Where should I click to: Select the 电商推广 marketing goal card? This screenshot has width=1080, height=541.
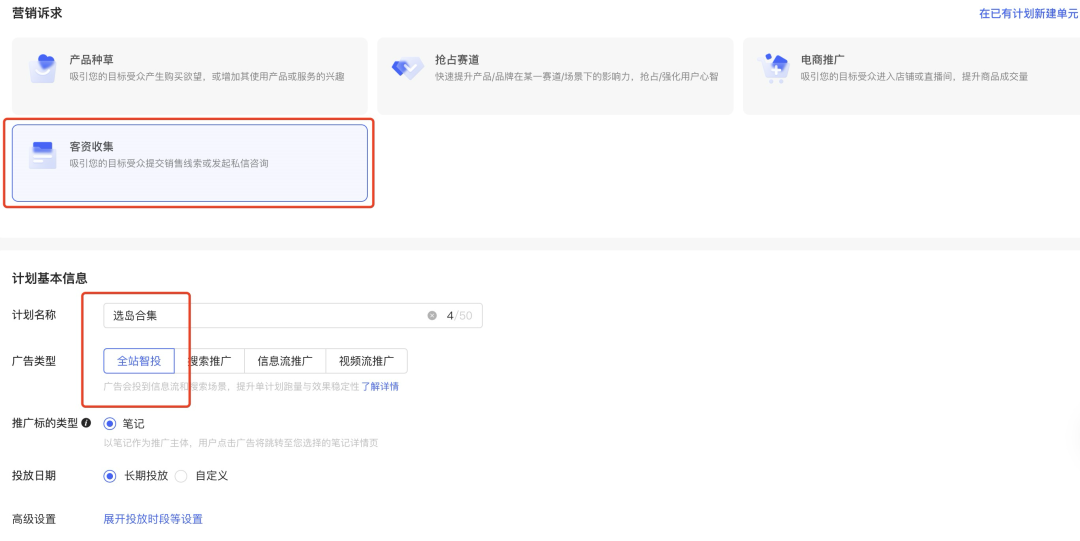pyautogui.click(x=911, y=76)
